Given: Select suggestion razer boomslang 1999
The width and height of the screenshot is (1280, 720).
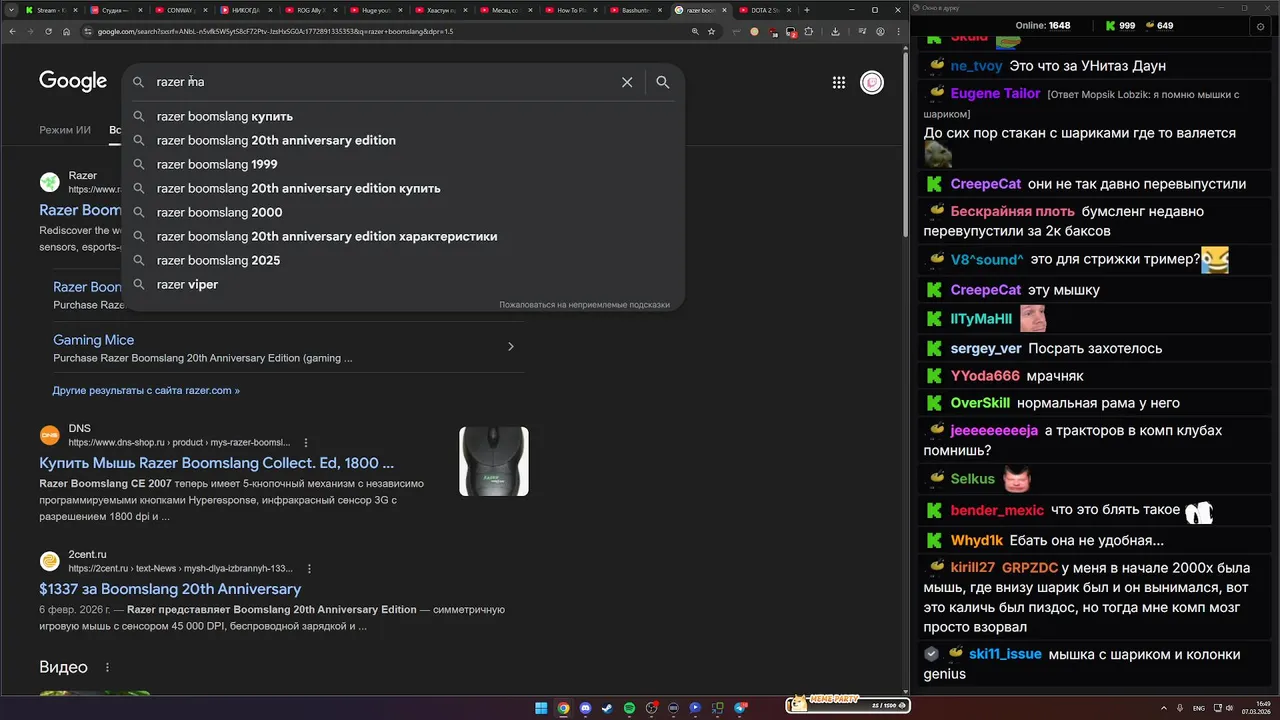Looking at the screenshot, I should [403, 164].
